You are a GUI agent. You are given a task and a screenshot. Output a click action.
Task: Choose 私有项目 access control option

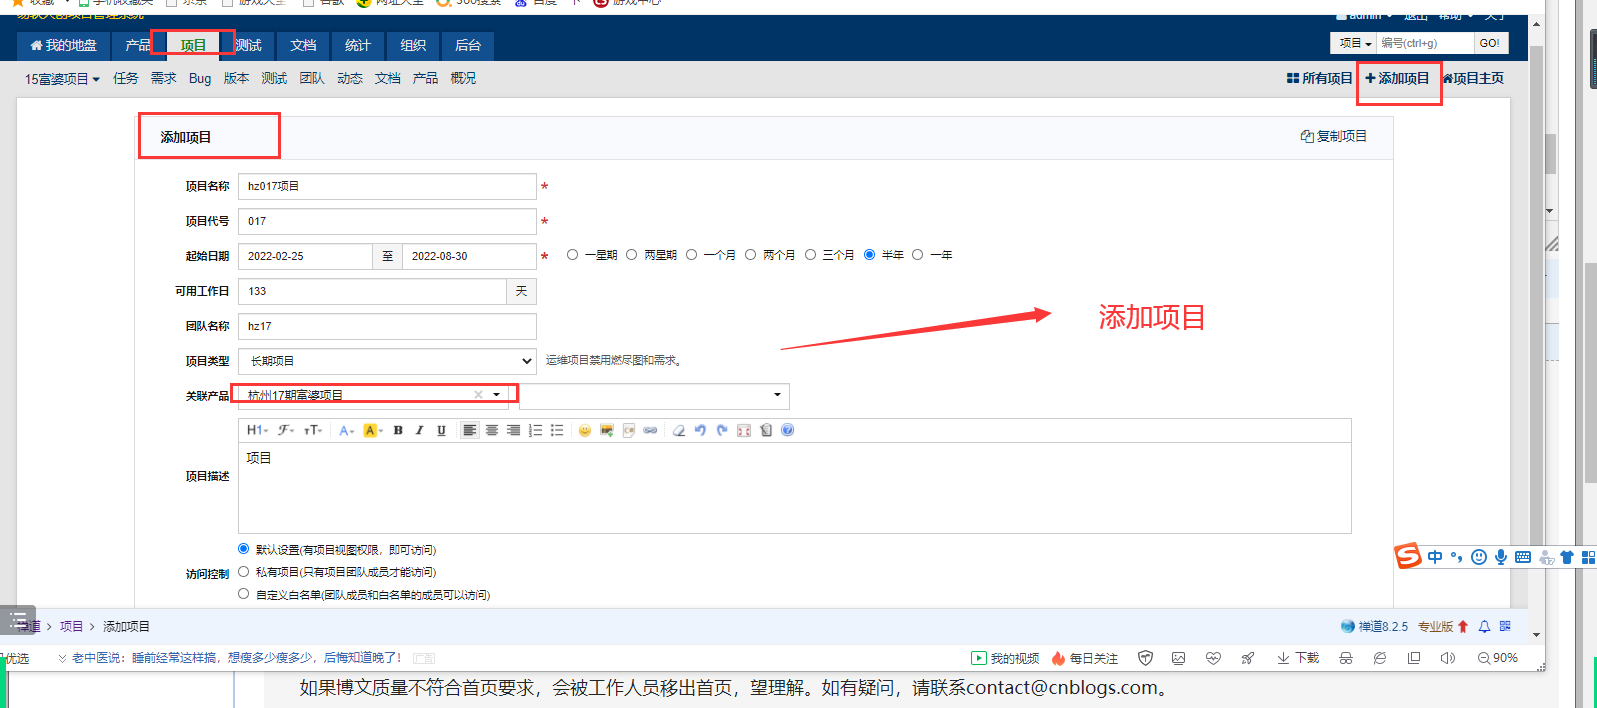click(243, 572)
